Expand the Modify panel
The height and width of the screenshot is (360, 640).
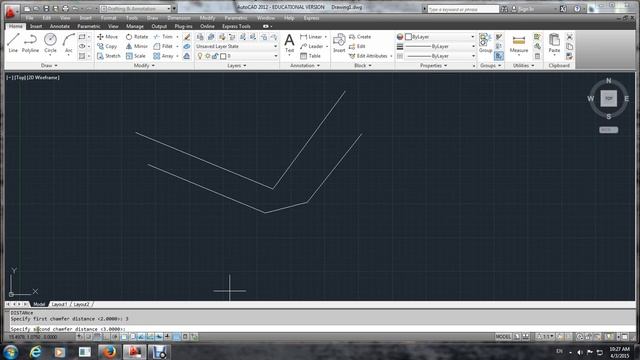pos(144,65)
